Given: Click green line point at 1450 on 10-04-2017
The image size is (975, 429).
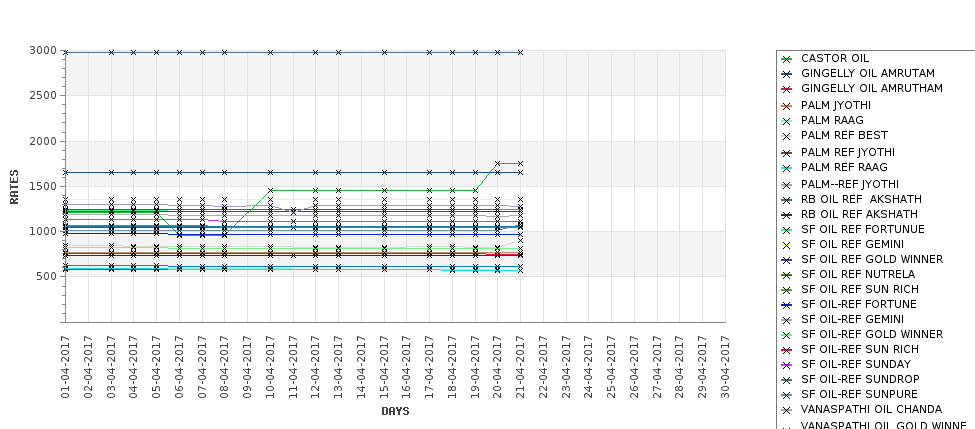Looking at the screenshot, I should pyautogui.click(x=270, y=190).
